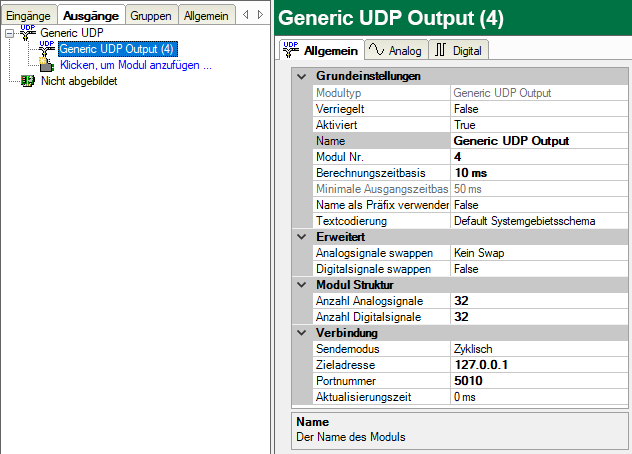This screenshot has width=632, height=454.
Task: Collapse the Generic UDP tree node
Action: coord(10,33)
